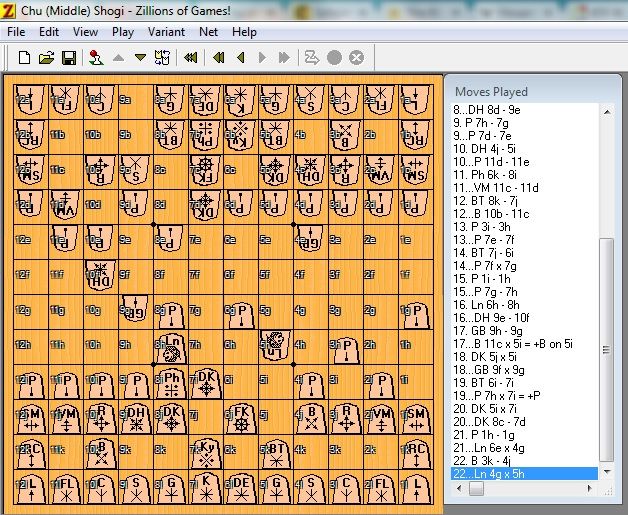Click empty board square 7g
This screenshot has height=515, width=628.
click(x=206, y=311)
